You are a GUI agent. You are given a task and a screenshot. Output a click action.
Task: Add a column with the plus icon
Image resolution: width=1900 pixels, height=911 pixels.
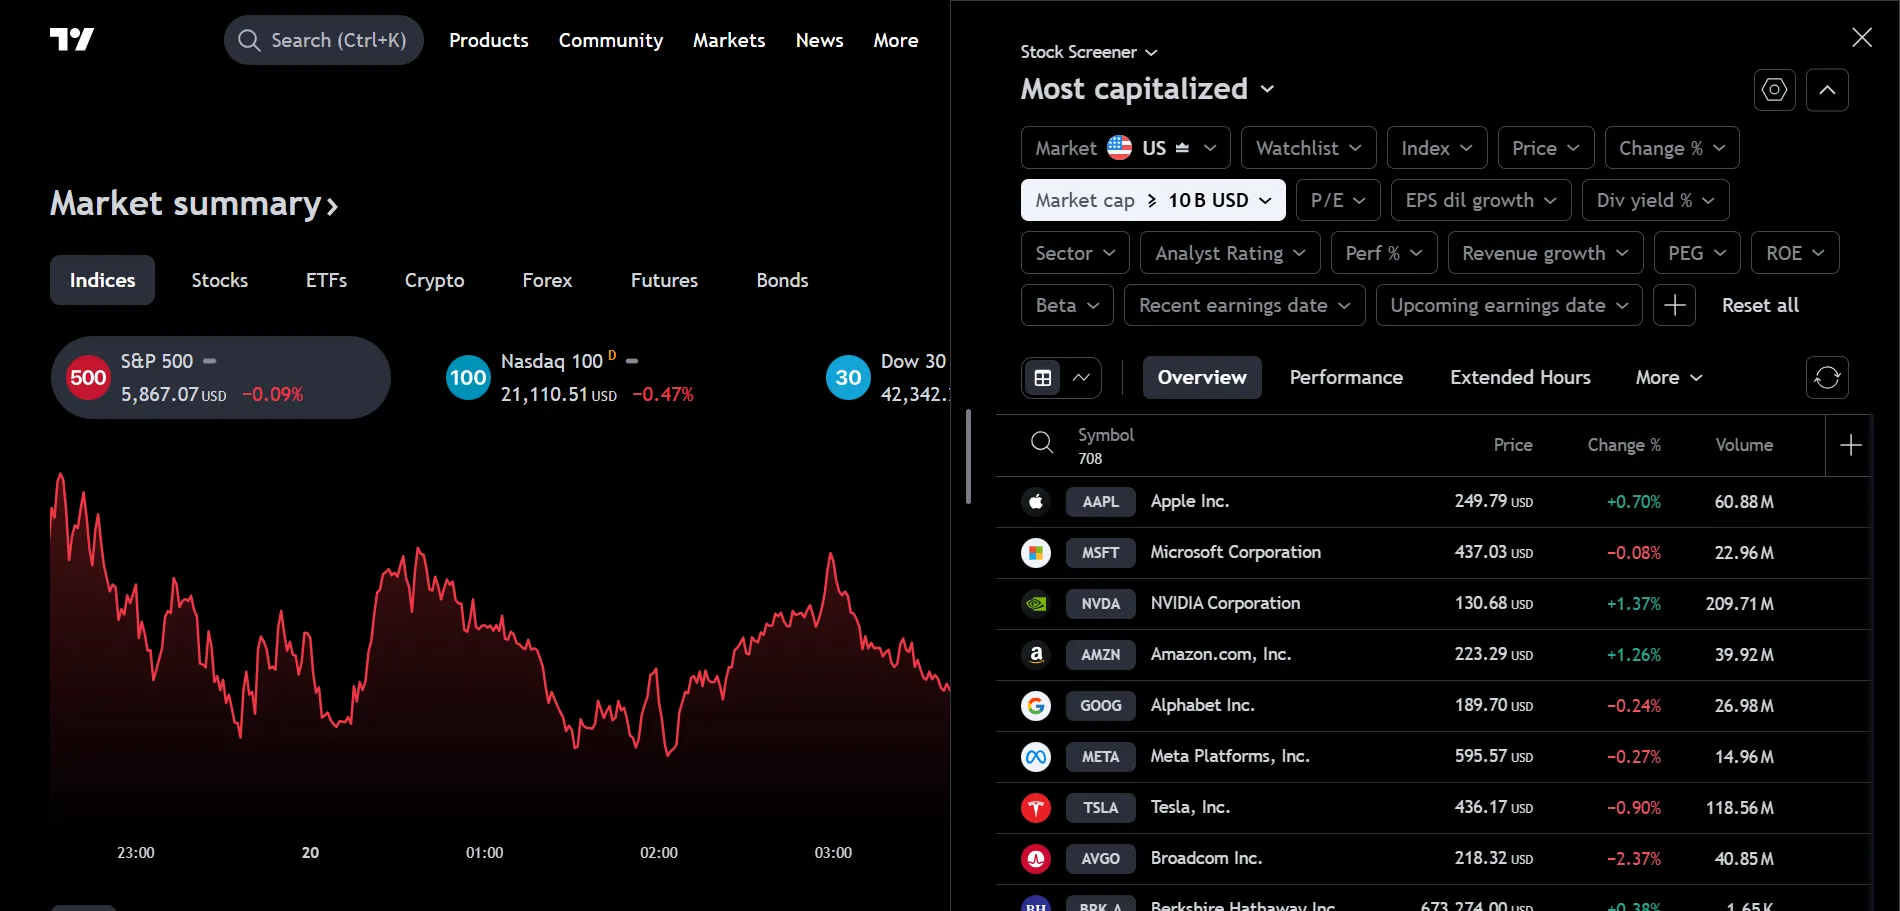point(1850,445)
